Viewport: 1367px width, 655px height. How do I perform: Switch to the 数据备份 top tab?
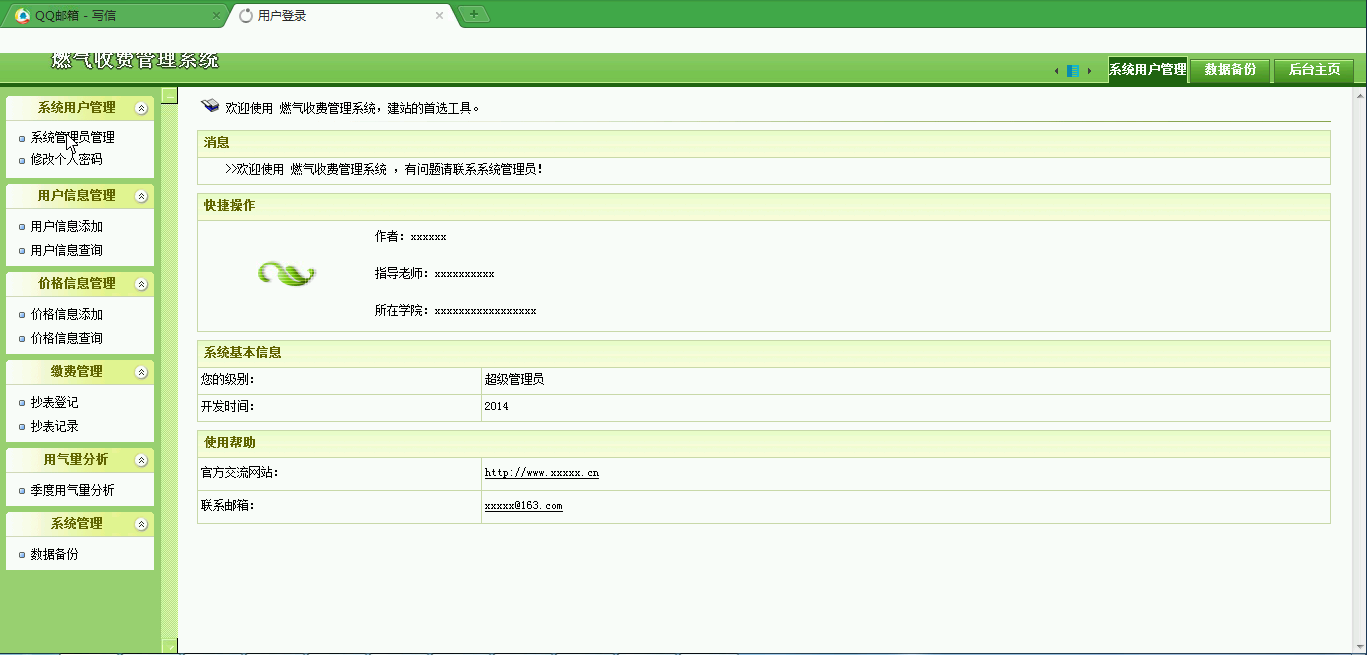pyautogui.click(x=1230, y=70)
